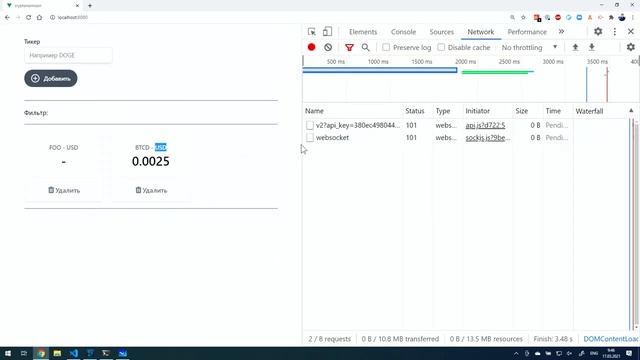Enable the Preserve log checkbox
This screenshot has width=640, height=360.
(386, 47)
